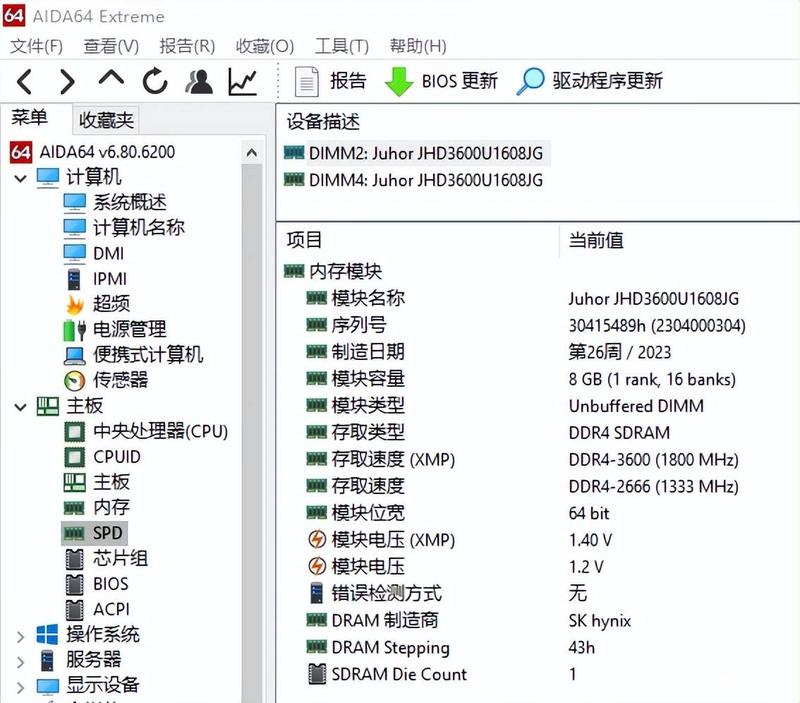Go forward with the right arrow icon
The width and height of the screenshot is (800, 703).
click(x=67, y=82)
